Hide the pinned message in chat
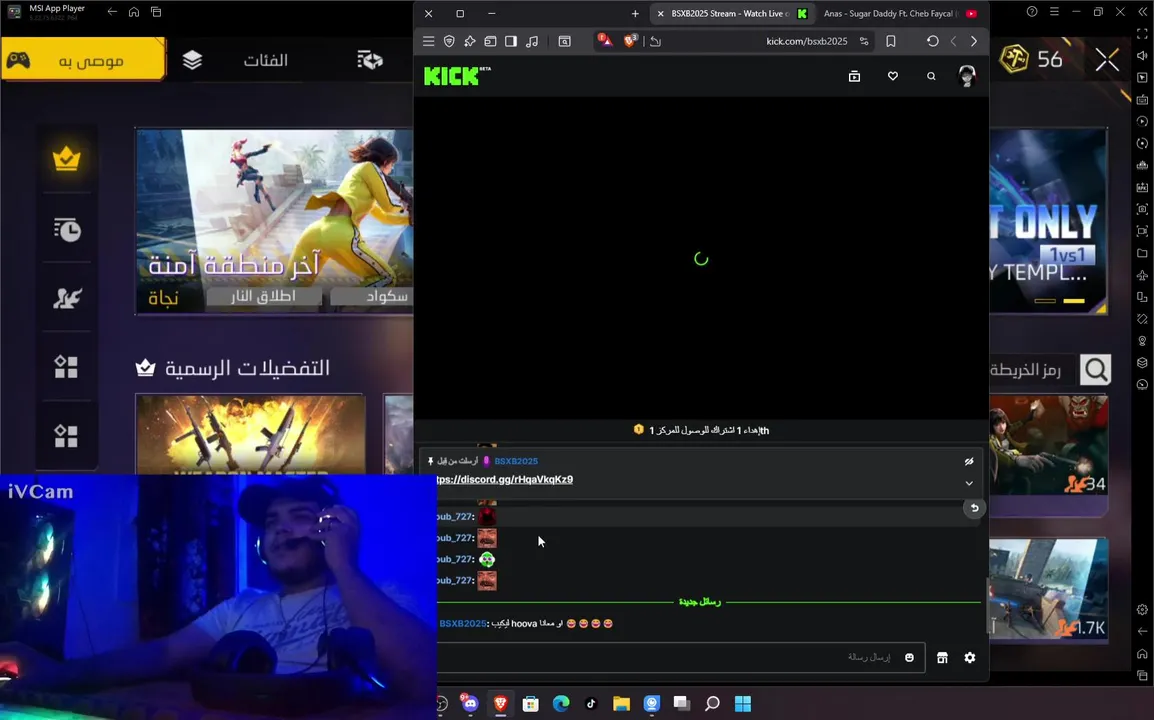1154x720 pixels. click(969, 462)
